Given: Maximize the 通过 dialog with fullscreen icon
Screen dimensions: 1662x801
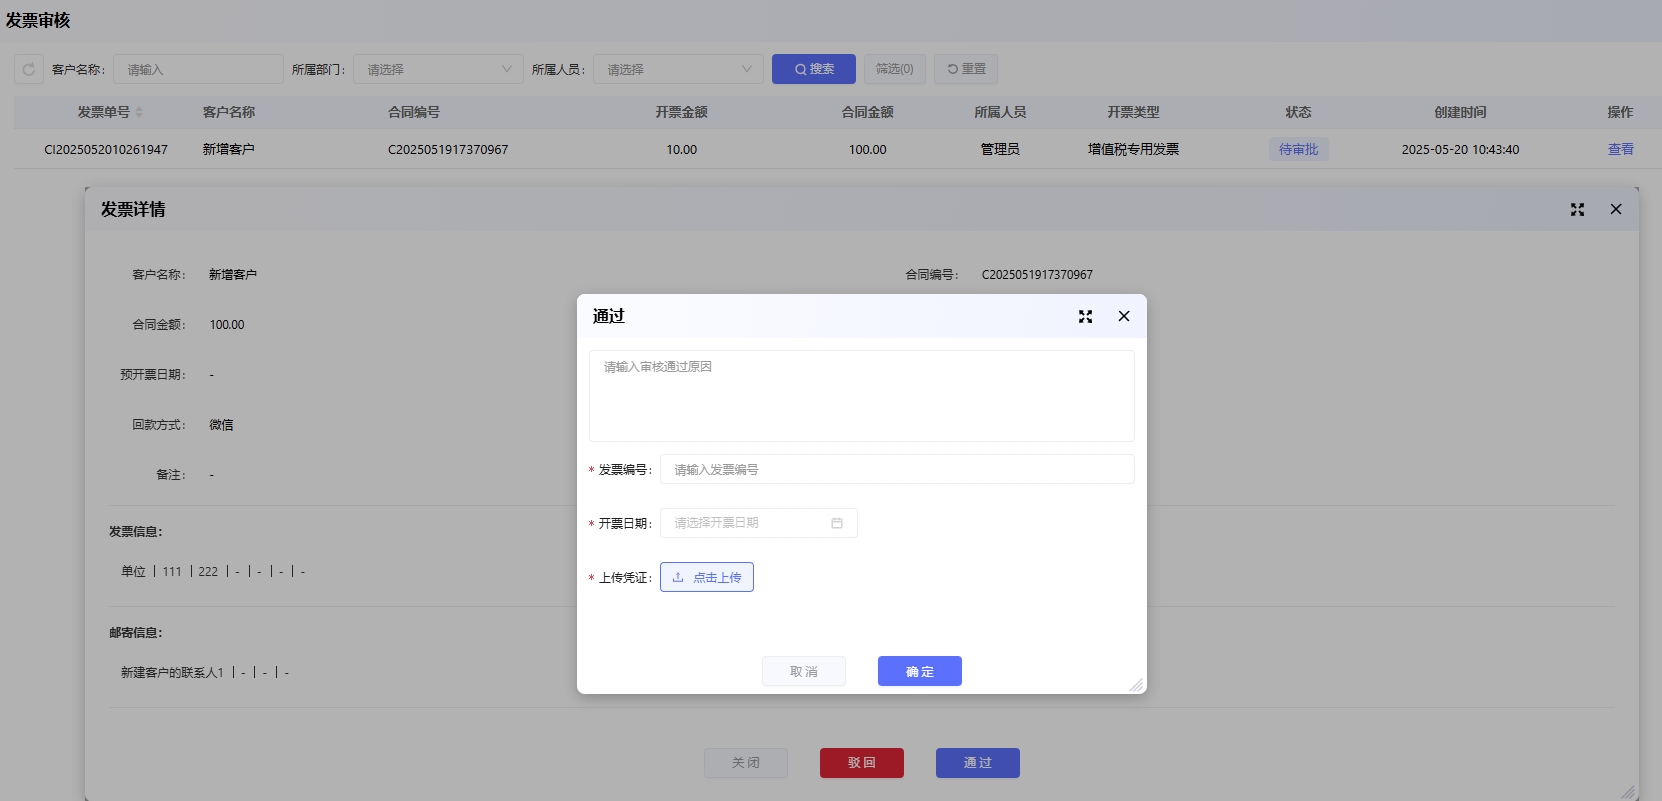Looking at the screenshot, I should pyautogui.click(x=1085, y=316).
